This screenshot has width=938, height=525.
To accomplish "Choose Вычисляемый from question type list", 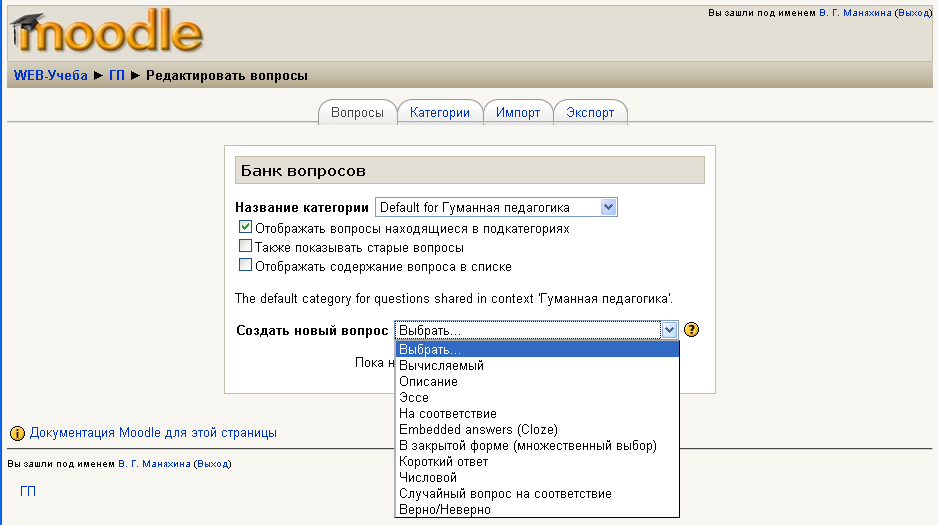I will 441,366.
